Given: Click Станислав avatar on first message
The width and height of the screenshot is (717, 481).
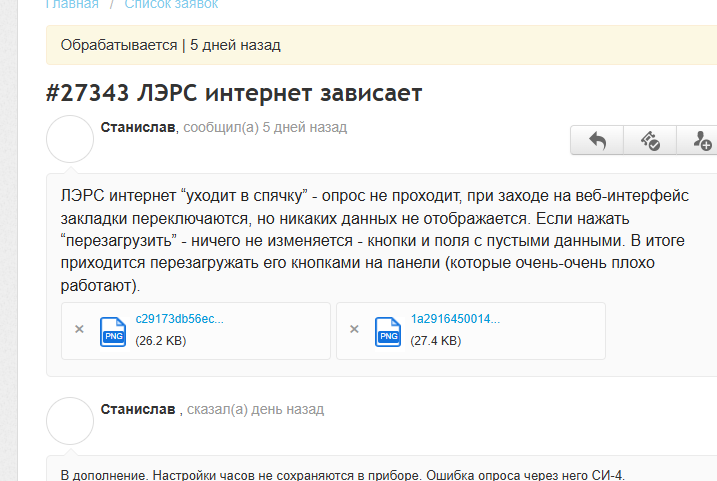Looking at the screenshot, I should [71, 139].
